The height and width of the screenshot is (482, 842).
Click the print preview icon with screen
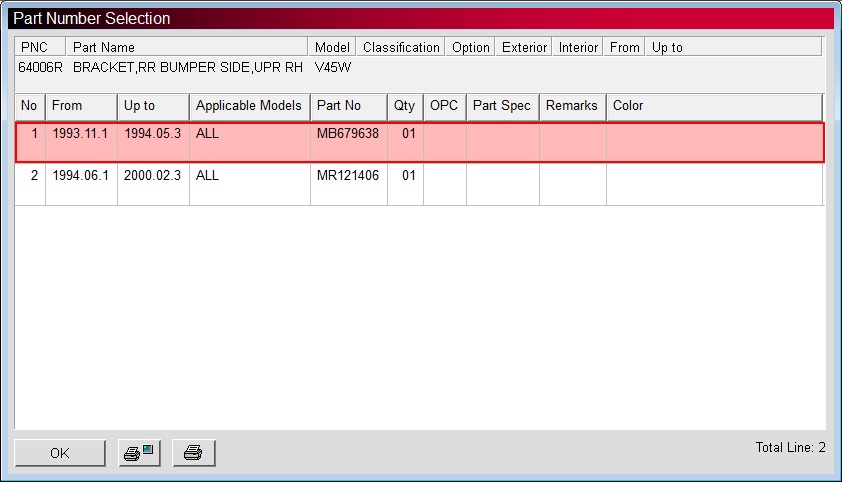point(139,453)
